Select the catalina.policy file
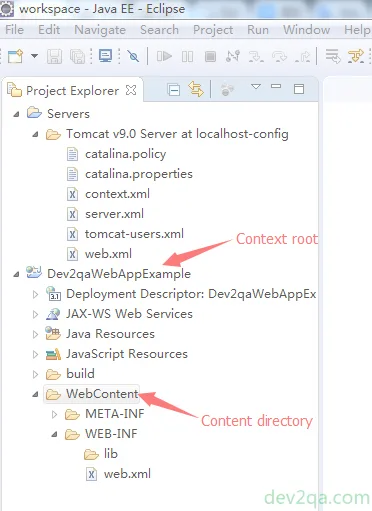Viewport: 372px width, 511px height. [126, 154]
